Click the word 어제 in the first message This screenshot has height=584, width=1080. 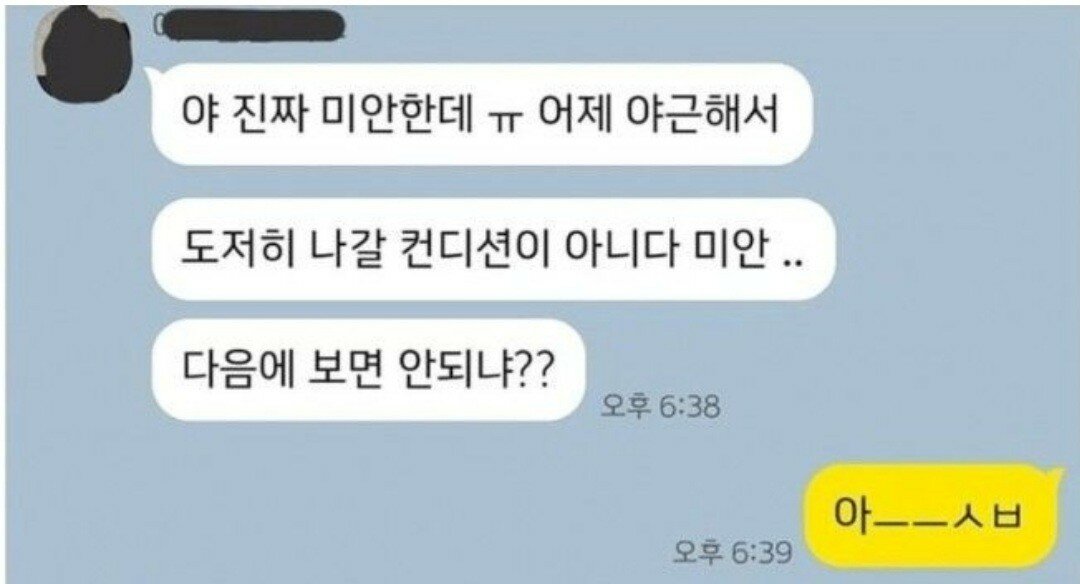pyautogui.click(x=574, y=114)
